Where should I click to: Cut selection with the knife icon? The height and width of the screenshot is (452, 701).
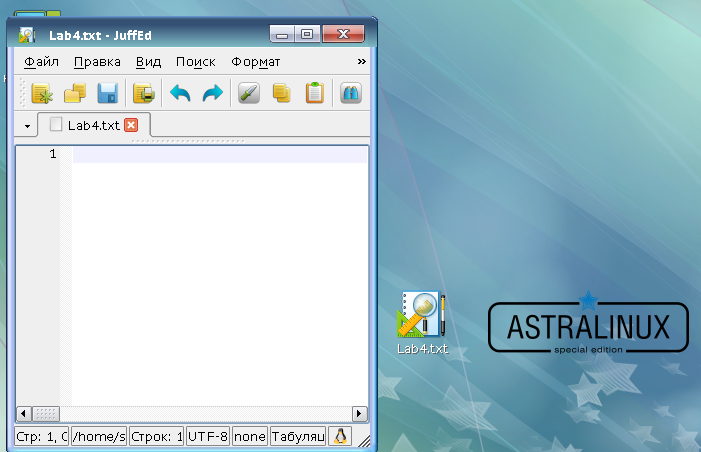click(x=249, y=93)
